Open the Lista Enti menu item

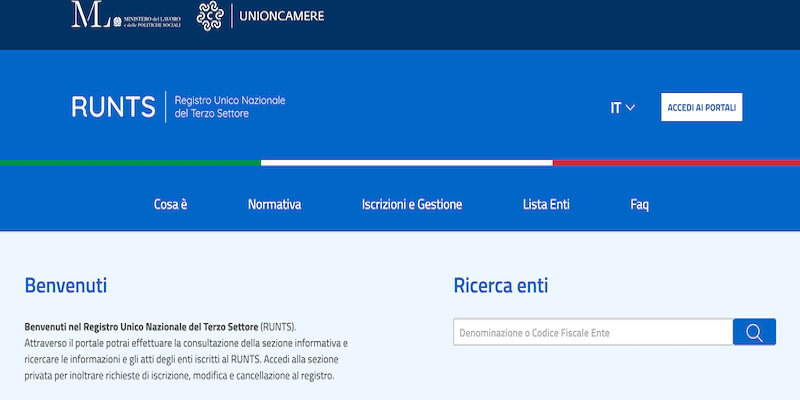coord(546,205)
